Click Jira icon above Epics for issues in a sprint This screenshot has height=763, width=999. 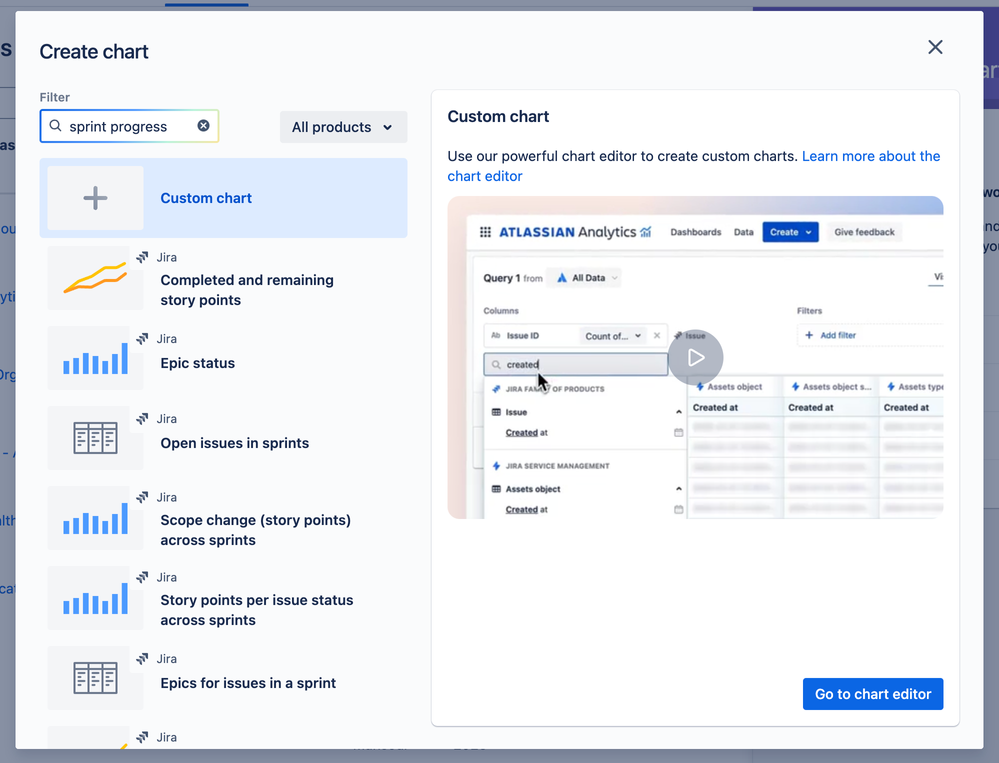tap(142, 659)
